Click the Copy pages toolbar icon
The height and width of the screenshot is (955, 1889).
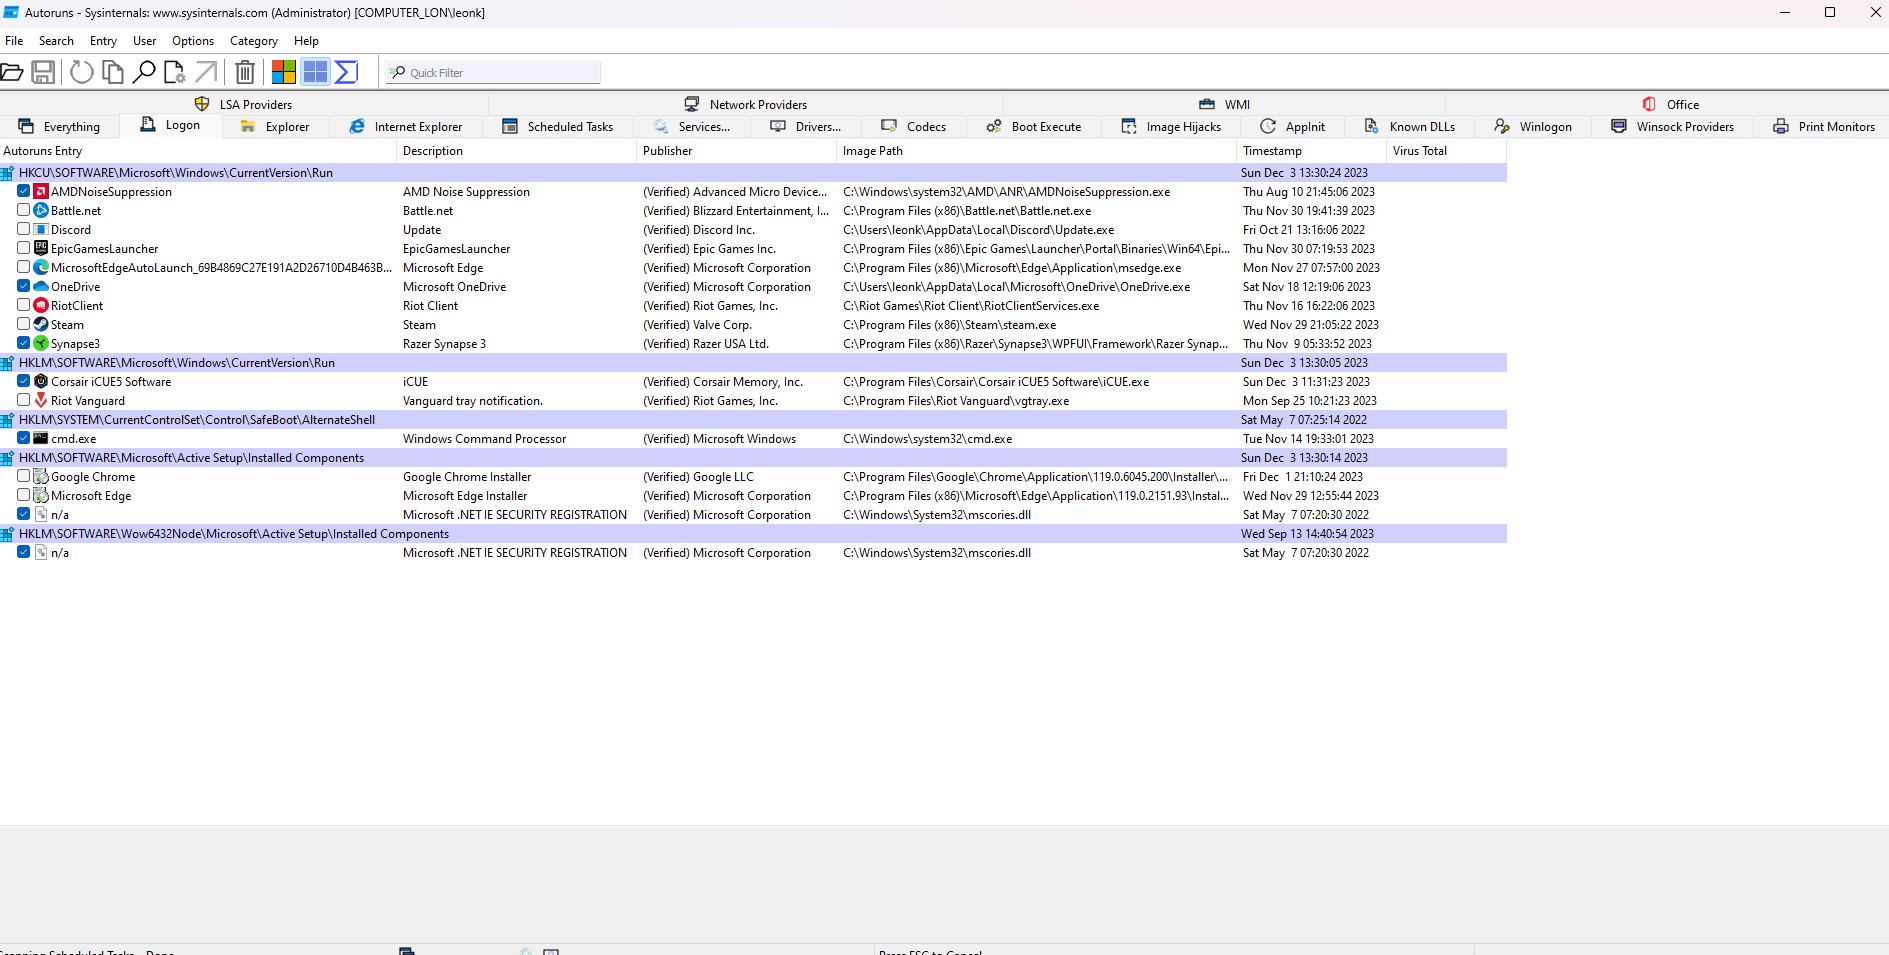[x=113, y=72]
